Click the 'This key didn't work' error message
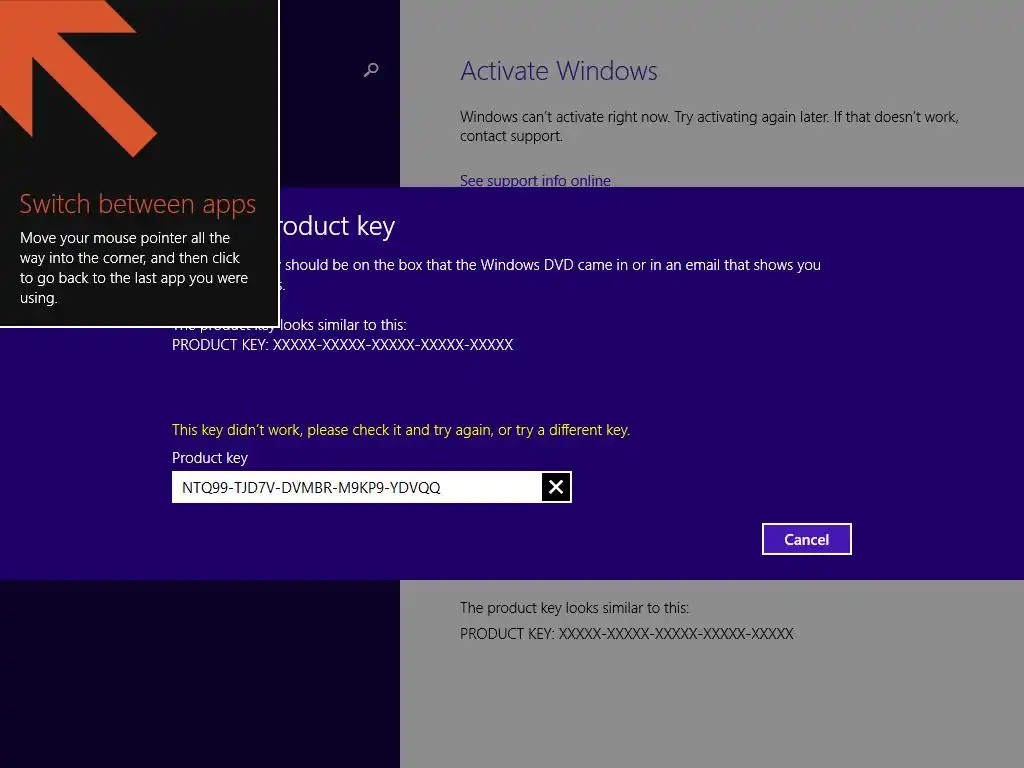Image resolution: width=1024 pixels, height=768 pixels. tap(401, 430)
